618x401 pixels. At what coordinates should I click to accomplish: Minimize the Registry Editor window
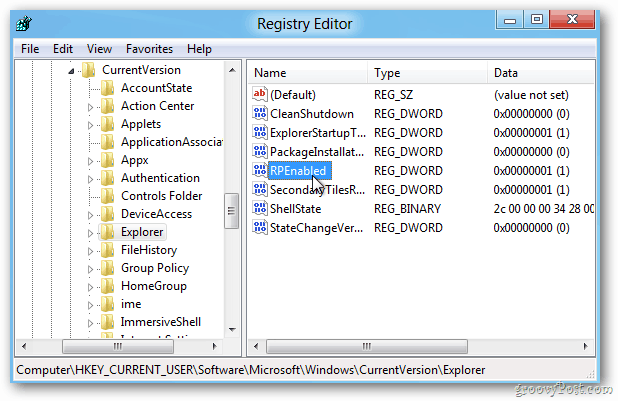tap(510, 20)
